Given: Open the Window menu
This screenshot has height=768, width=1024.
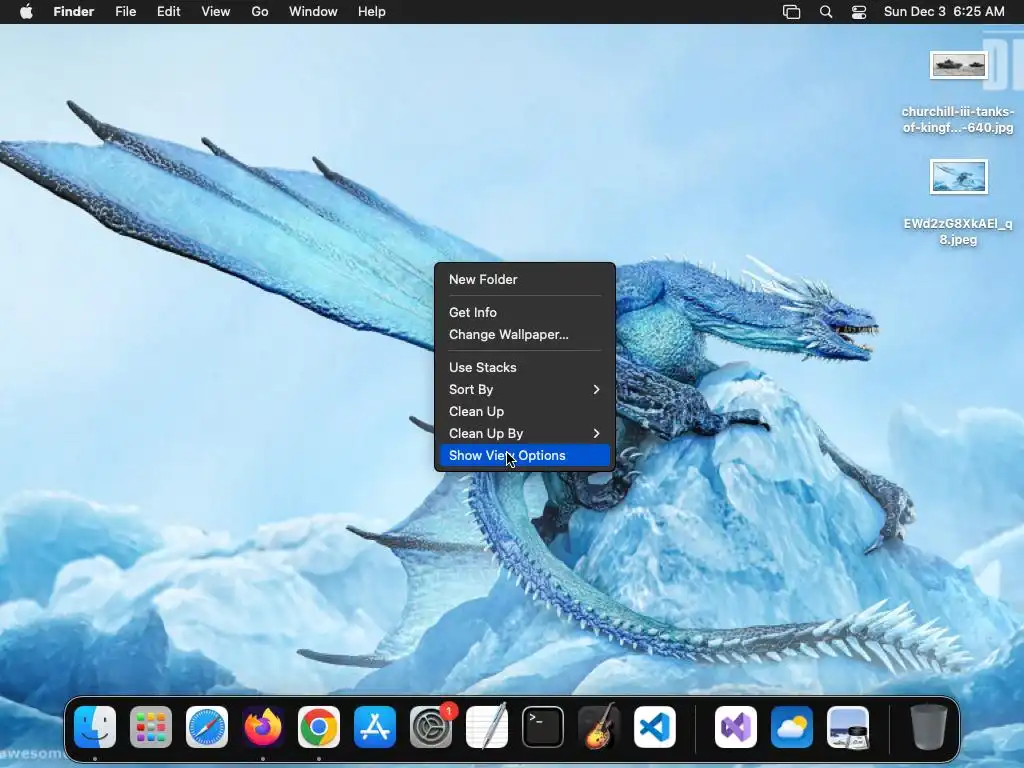Looking at the screenshot, I should click(x=313, y=12).
